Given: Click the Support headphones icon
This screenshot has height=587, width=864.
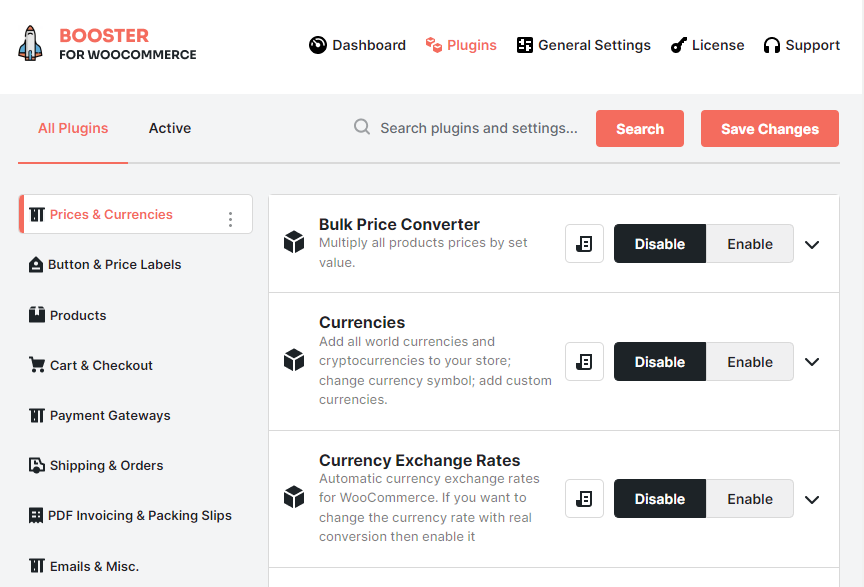Looking at the screenshot, I should pyautogui.click(x=771, y=45).
